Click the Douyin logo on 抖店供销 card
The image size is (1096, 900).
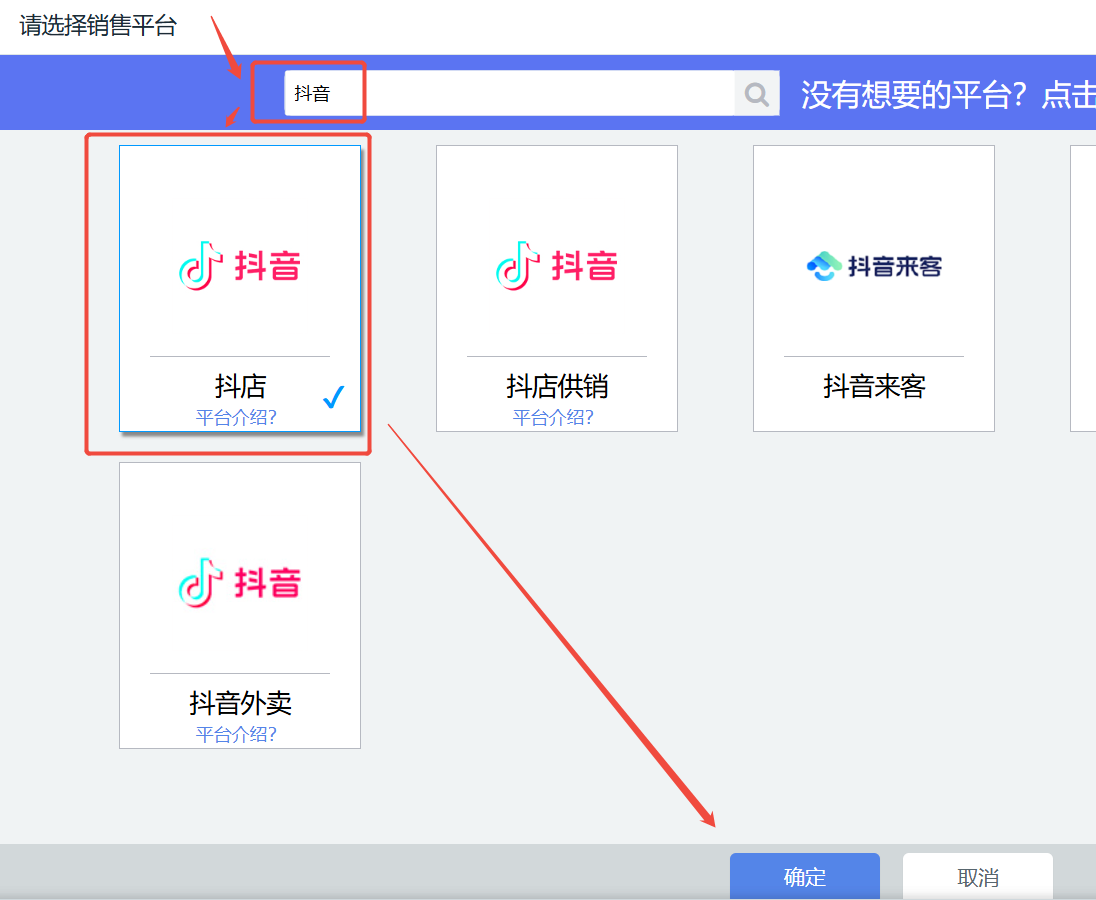coord(556,266)
